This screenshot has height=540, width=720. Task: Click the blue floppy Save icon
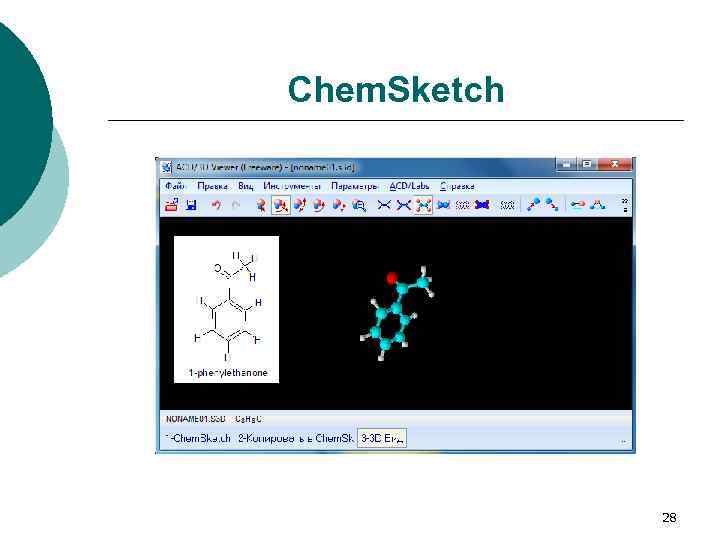191,205
